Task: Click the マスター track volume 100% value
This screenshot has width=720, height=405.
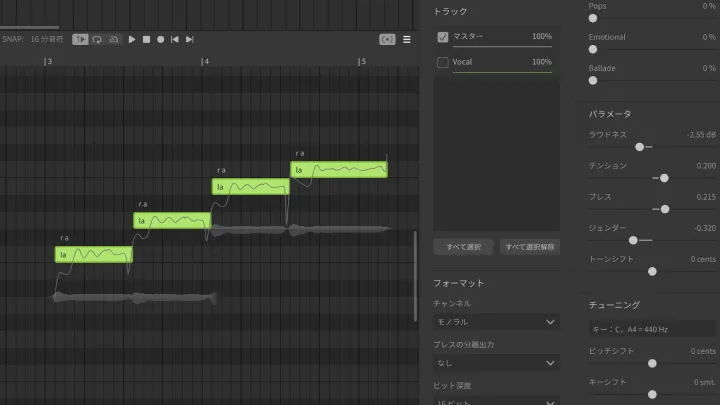Action: (x=542, y=36)
